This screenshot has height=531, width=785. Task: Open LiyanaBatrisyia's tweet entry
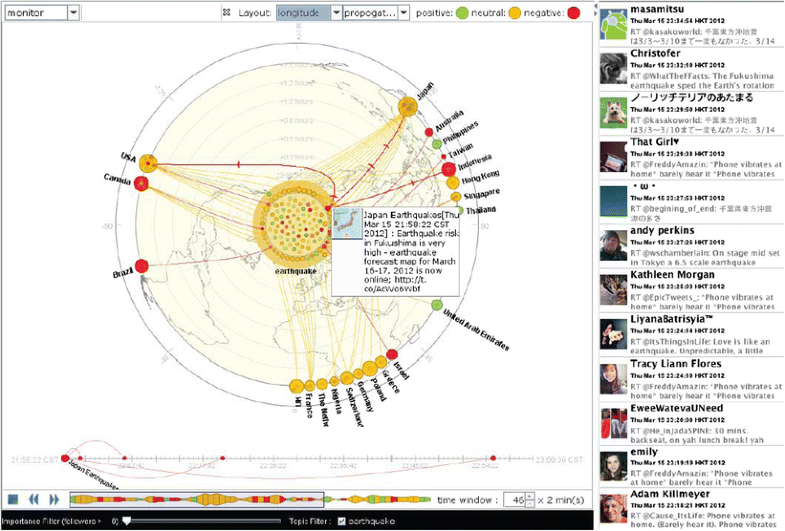(692, 334)
